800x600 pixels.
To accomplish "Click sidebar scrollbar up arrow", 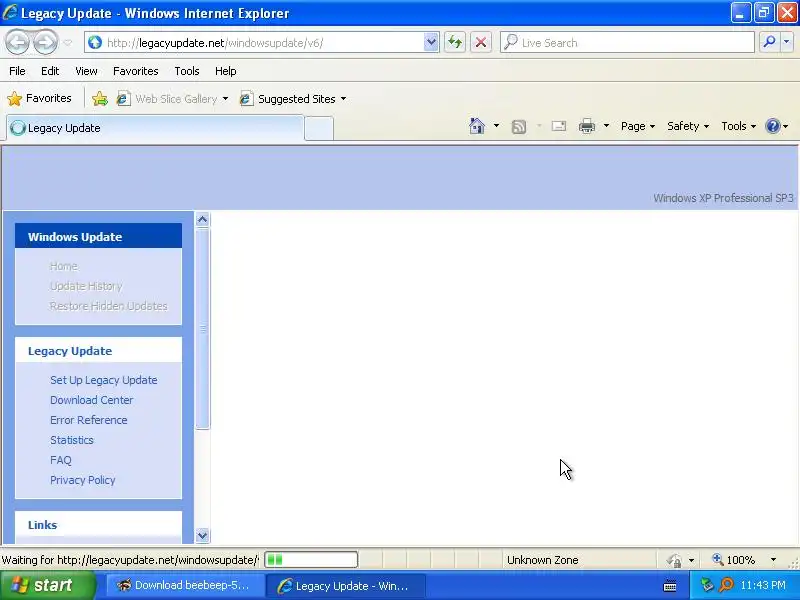I will point(203,219).
